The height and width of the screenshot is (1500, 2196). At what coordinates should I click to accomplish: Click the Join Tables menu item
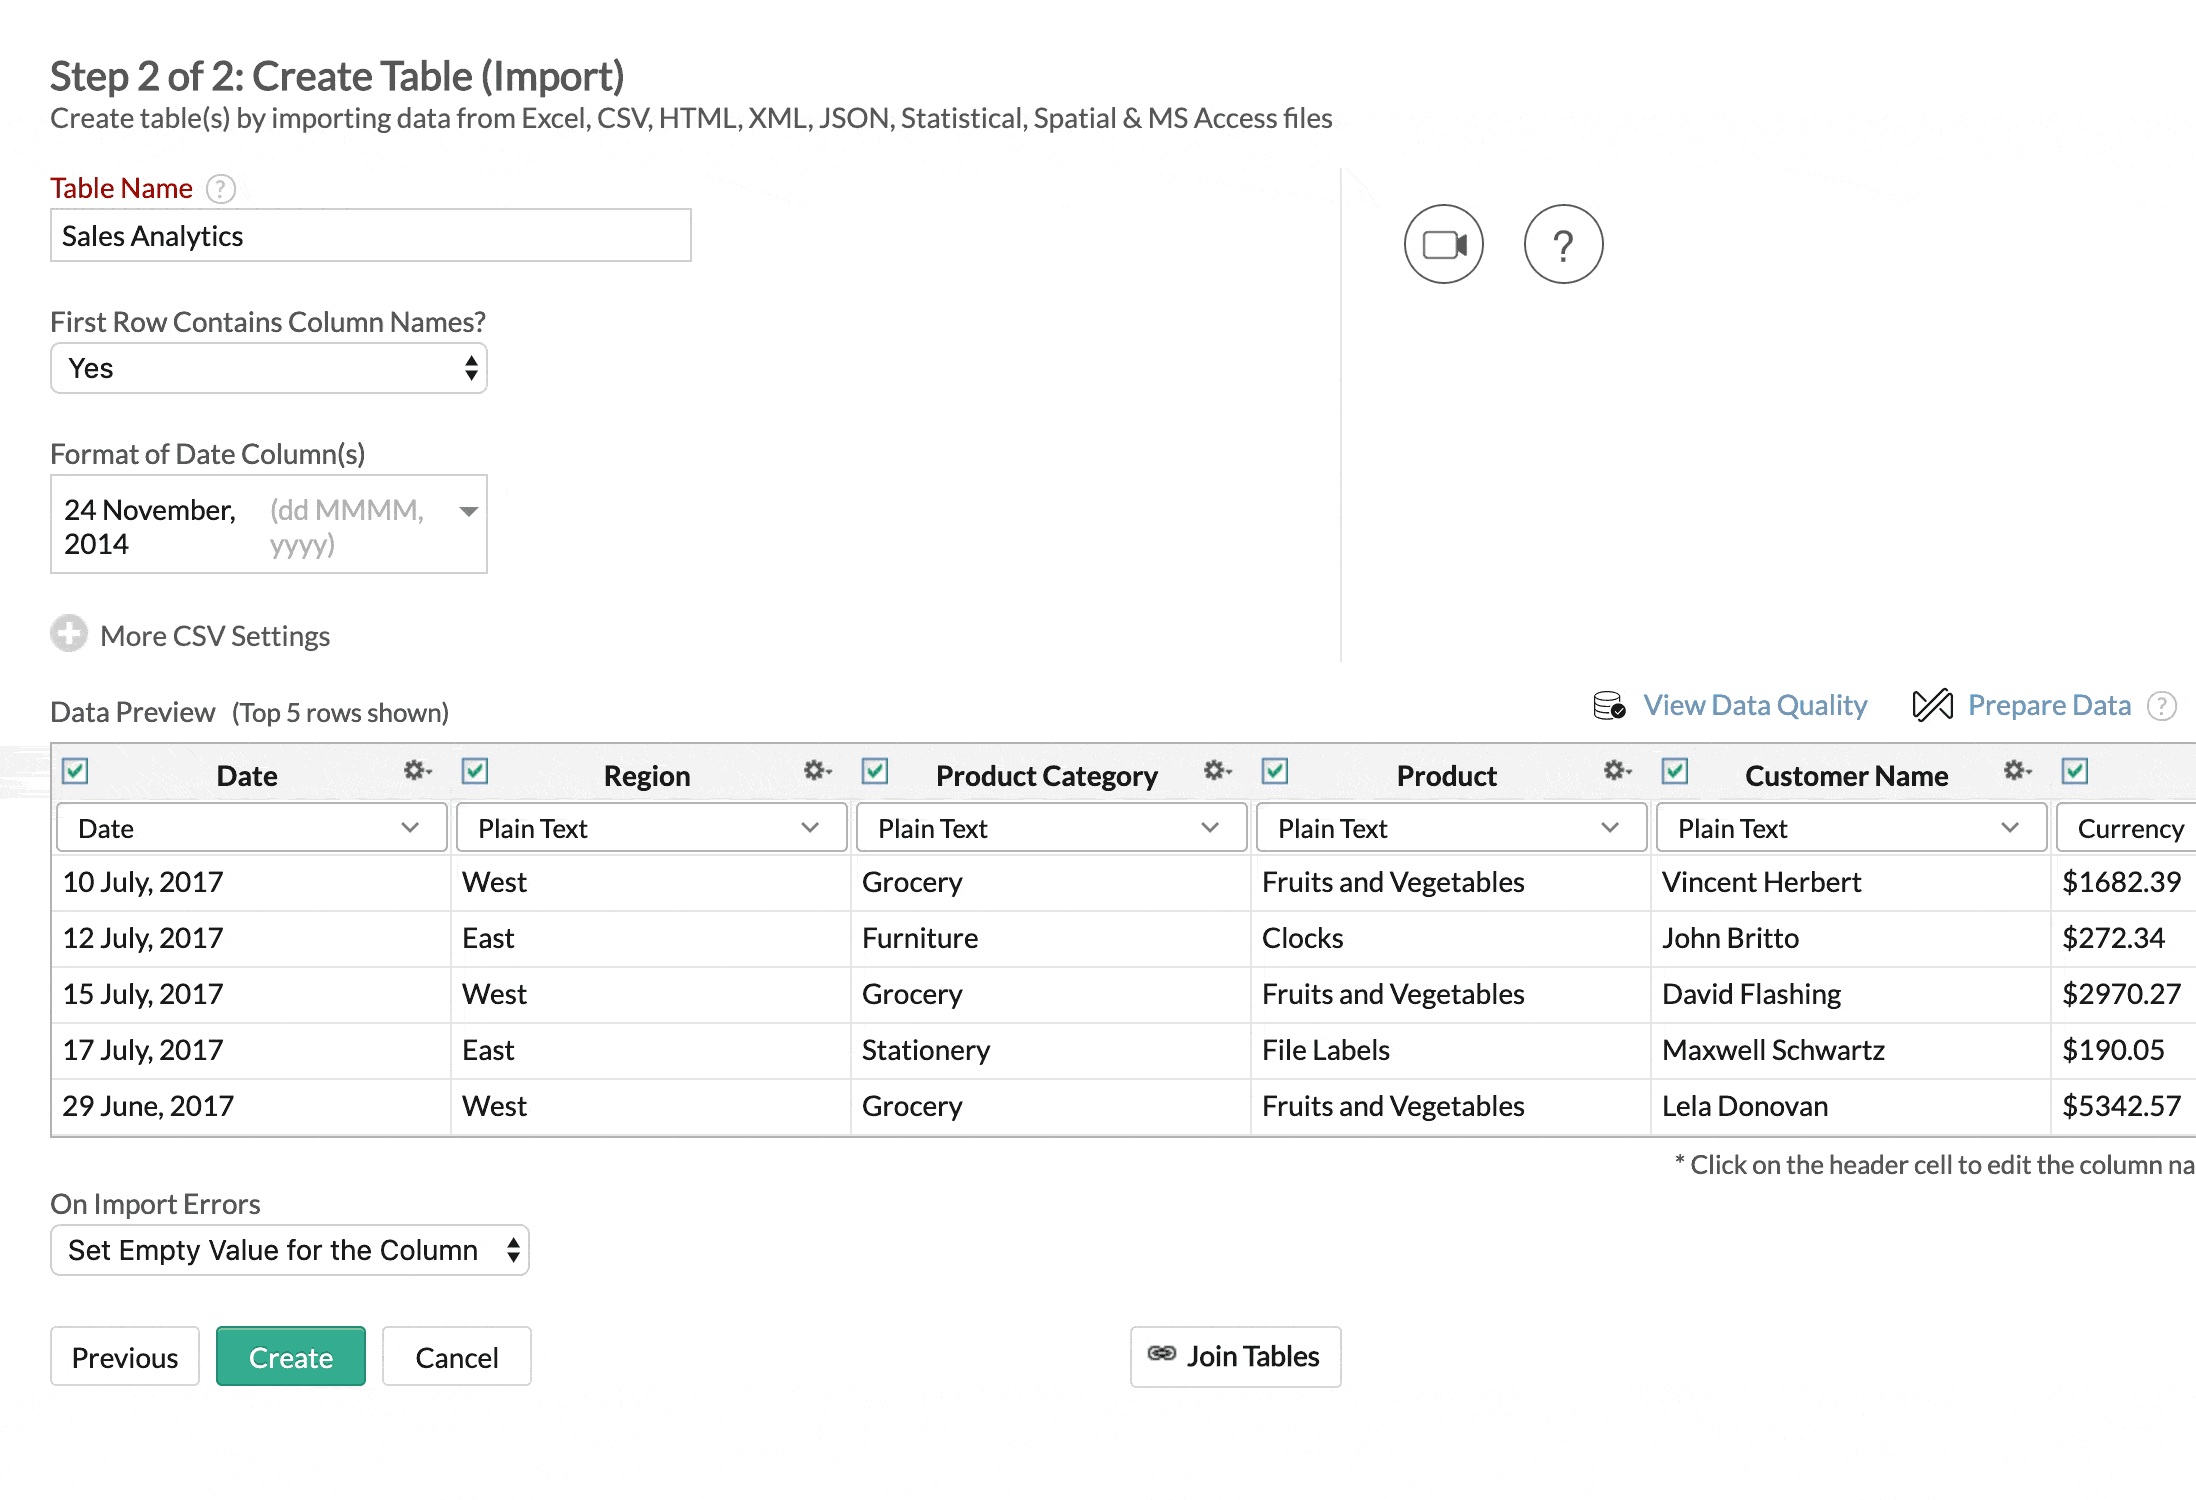point(1233,1357)
